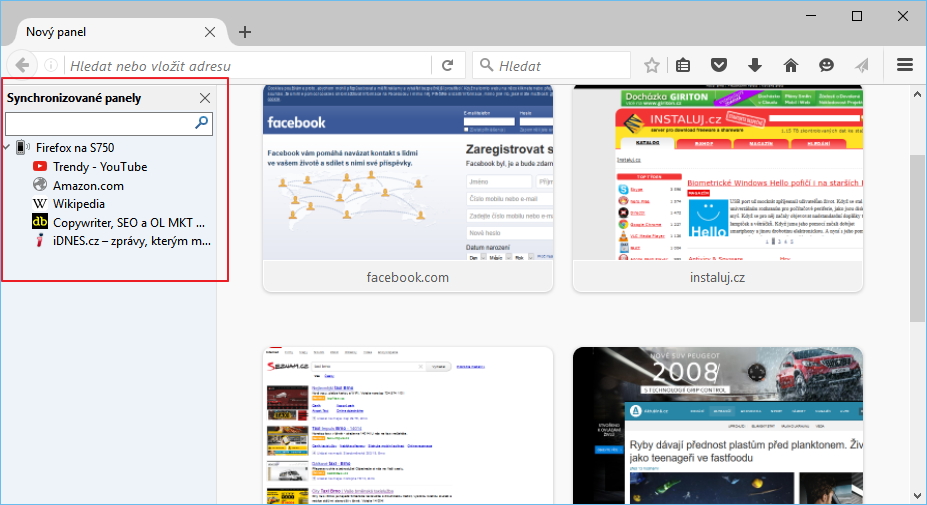Bookmark this page with the star icon

coord(652,65)
